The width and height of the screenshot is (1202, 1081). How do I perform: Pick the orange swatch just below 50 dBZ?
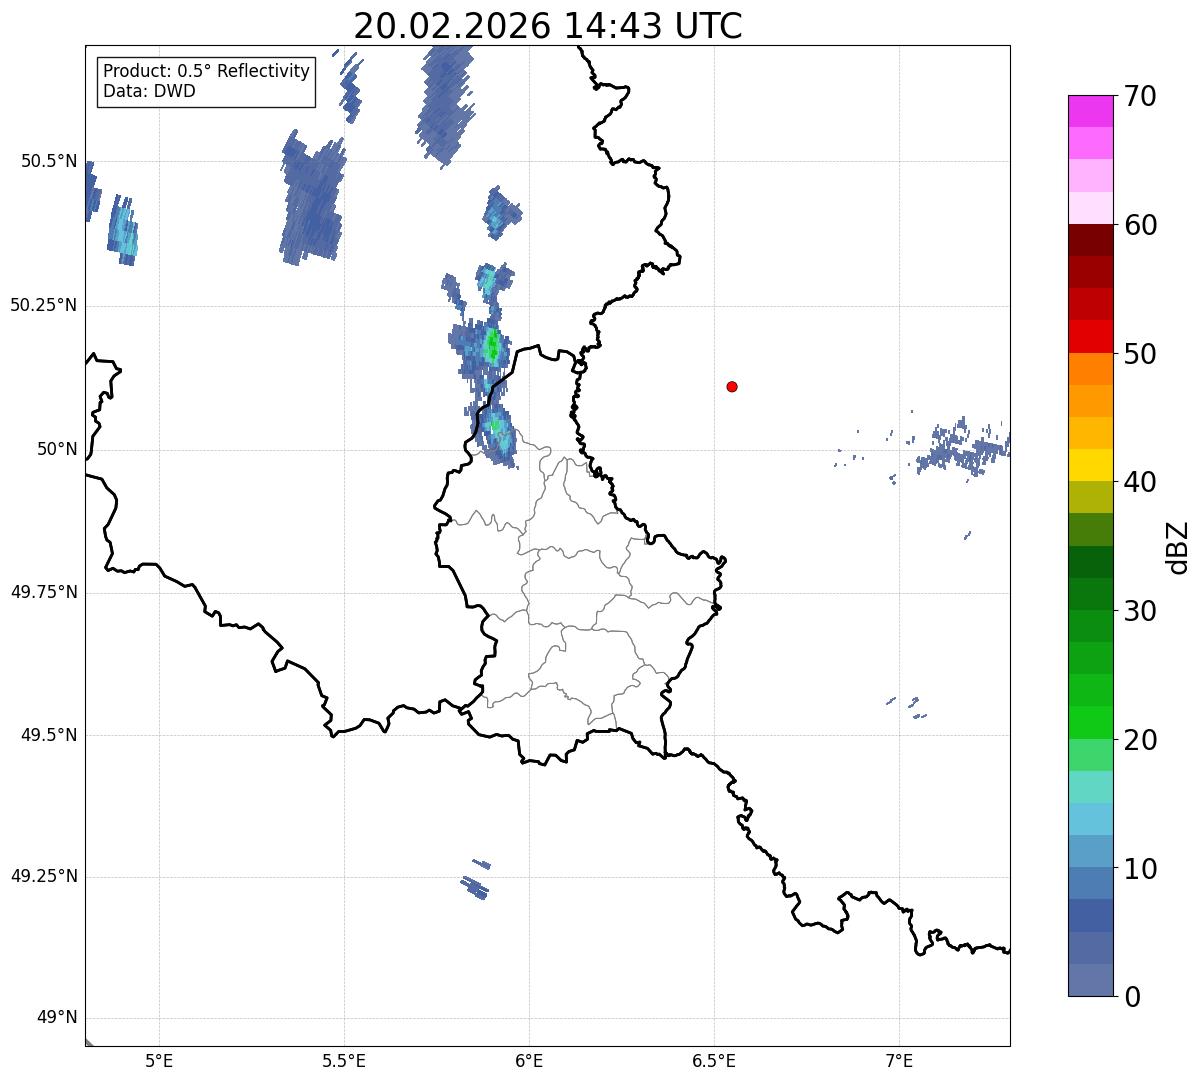1091,369
